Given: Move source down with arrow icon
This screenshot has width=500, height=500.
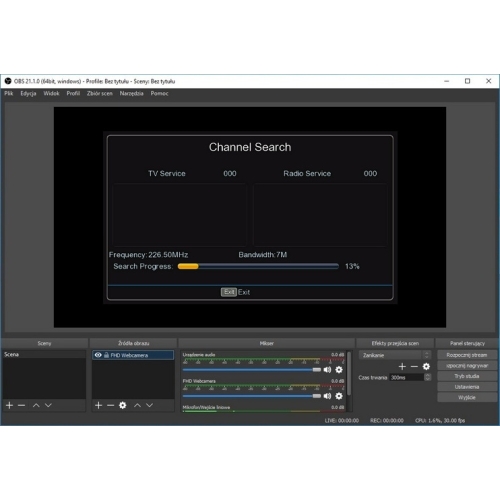Looking at the screenshot, I should pyautogui.click(x=149, y=405).
